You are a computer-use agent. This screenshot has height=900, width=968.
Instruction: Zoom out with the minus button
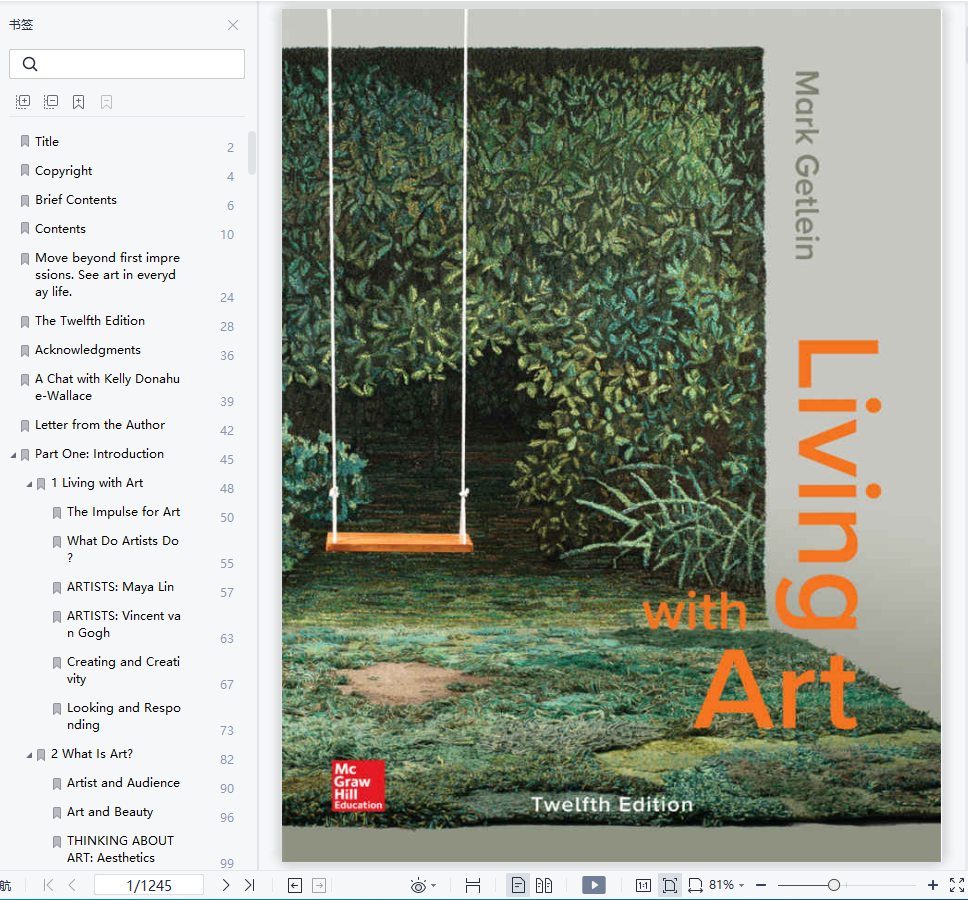click(x=761, y=885)
